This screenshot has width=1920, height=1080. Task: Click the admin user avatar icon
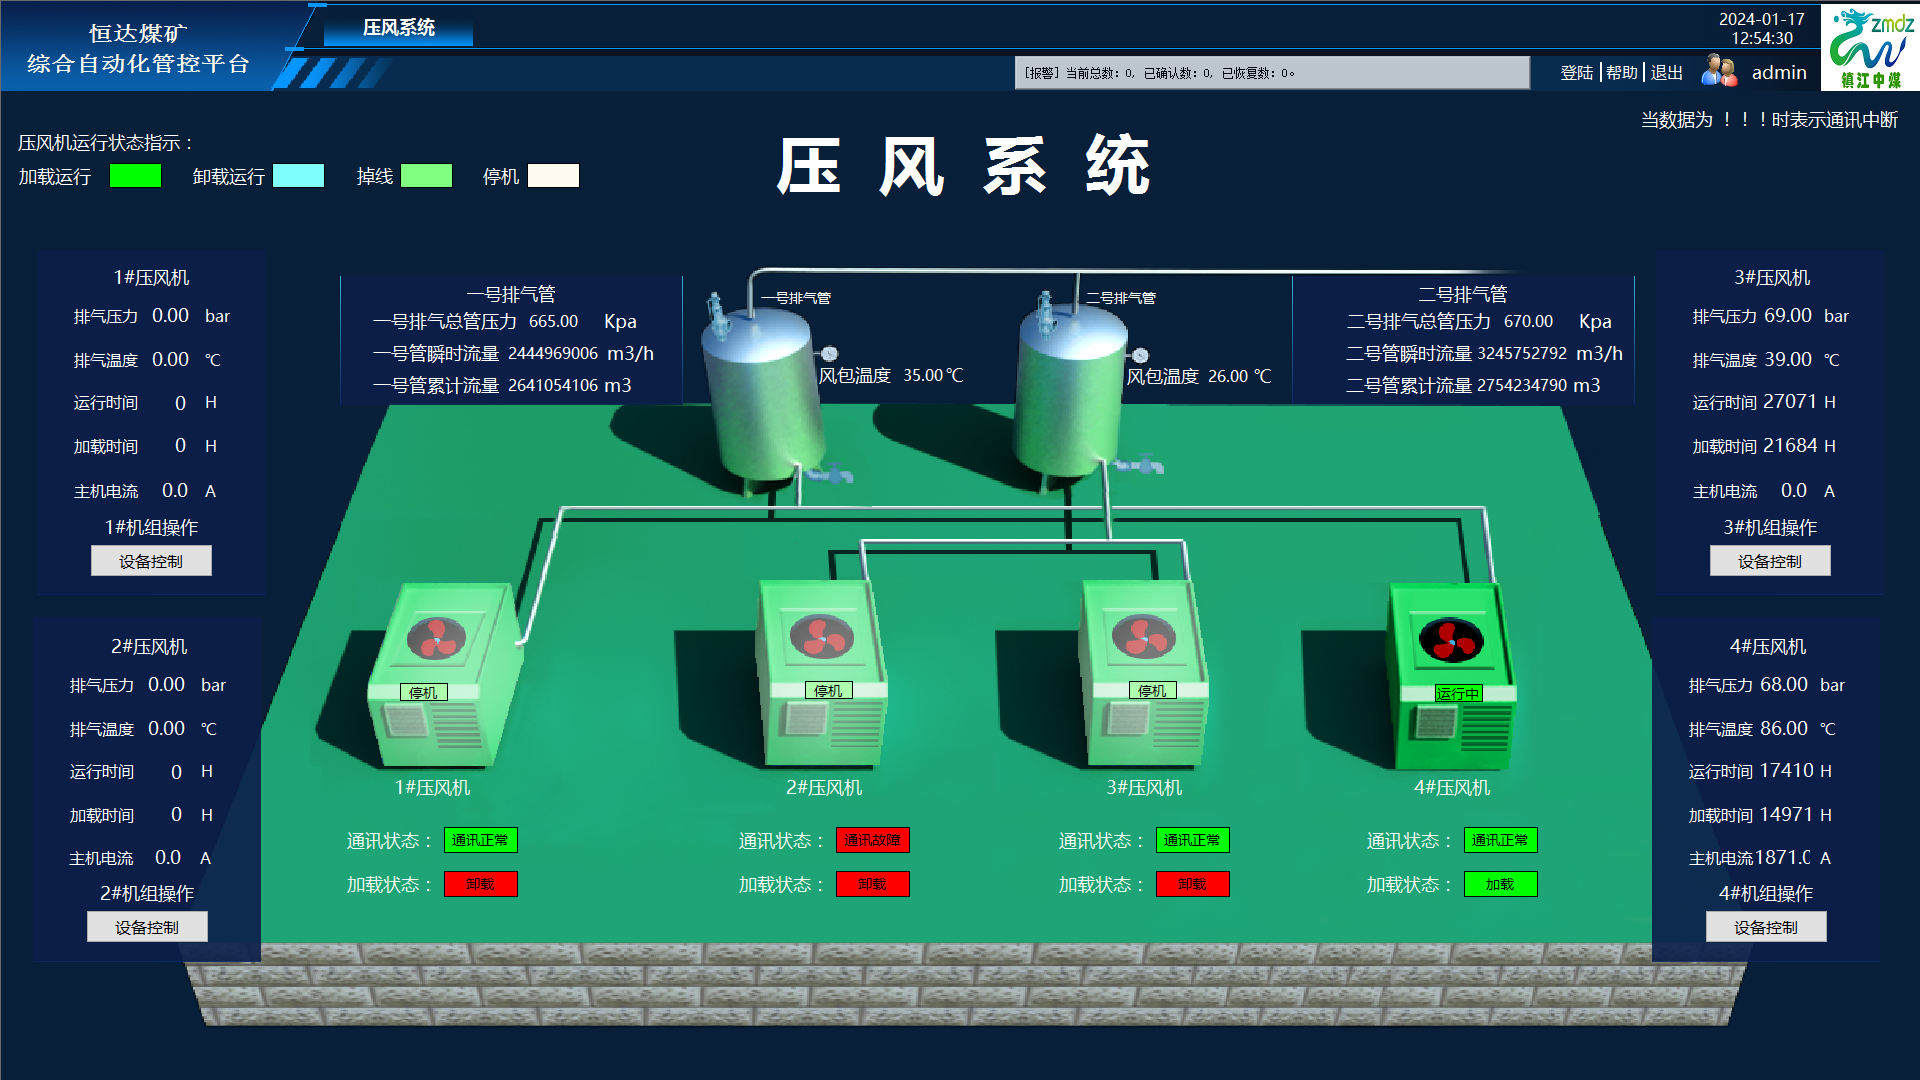point(1718,71)
